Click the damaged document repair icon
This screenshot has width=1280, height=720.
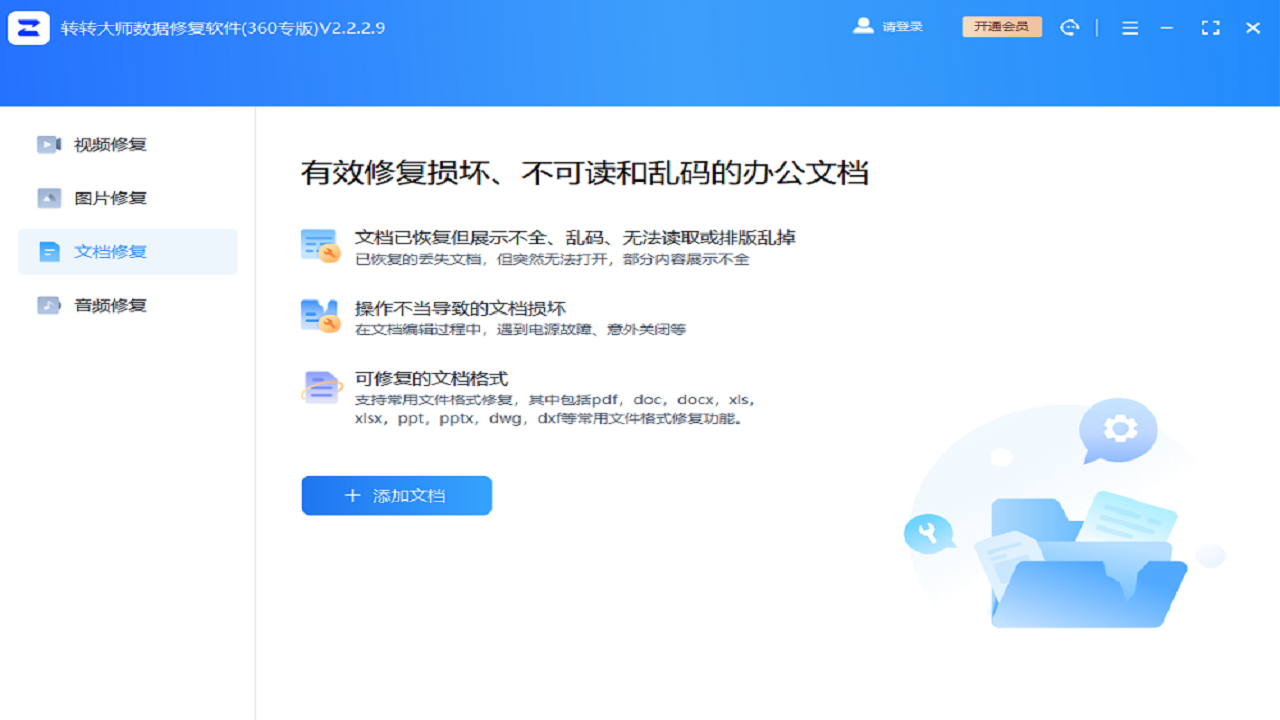pyautogui.click(x=320, y=315)
